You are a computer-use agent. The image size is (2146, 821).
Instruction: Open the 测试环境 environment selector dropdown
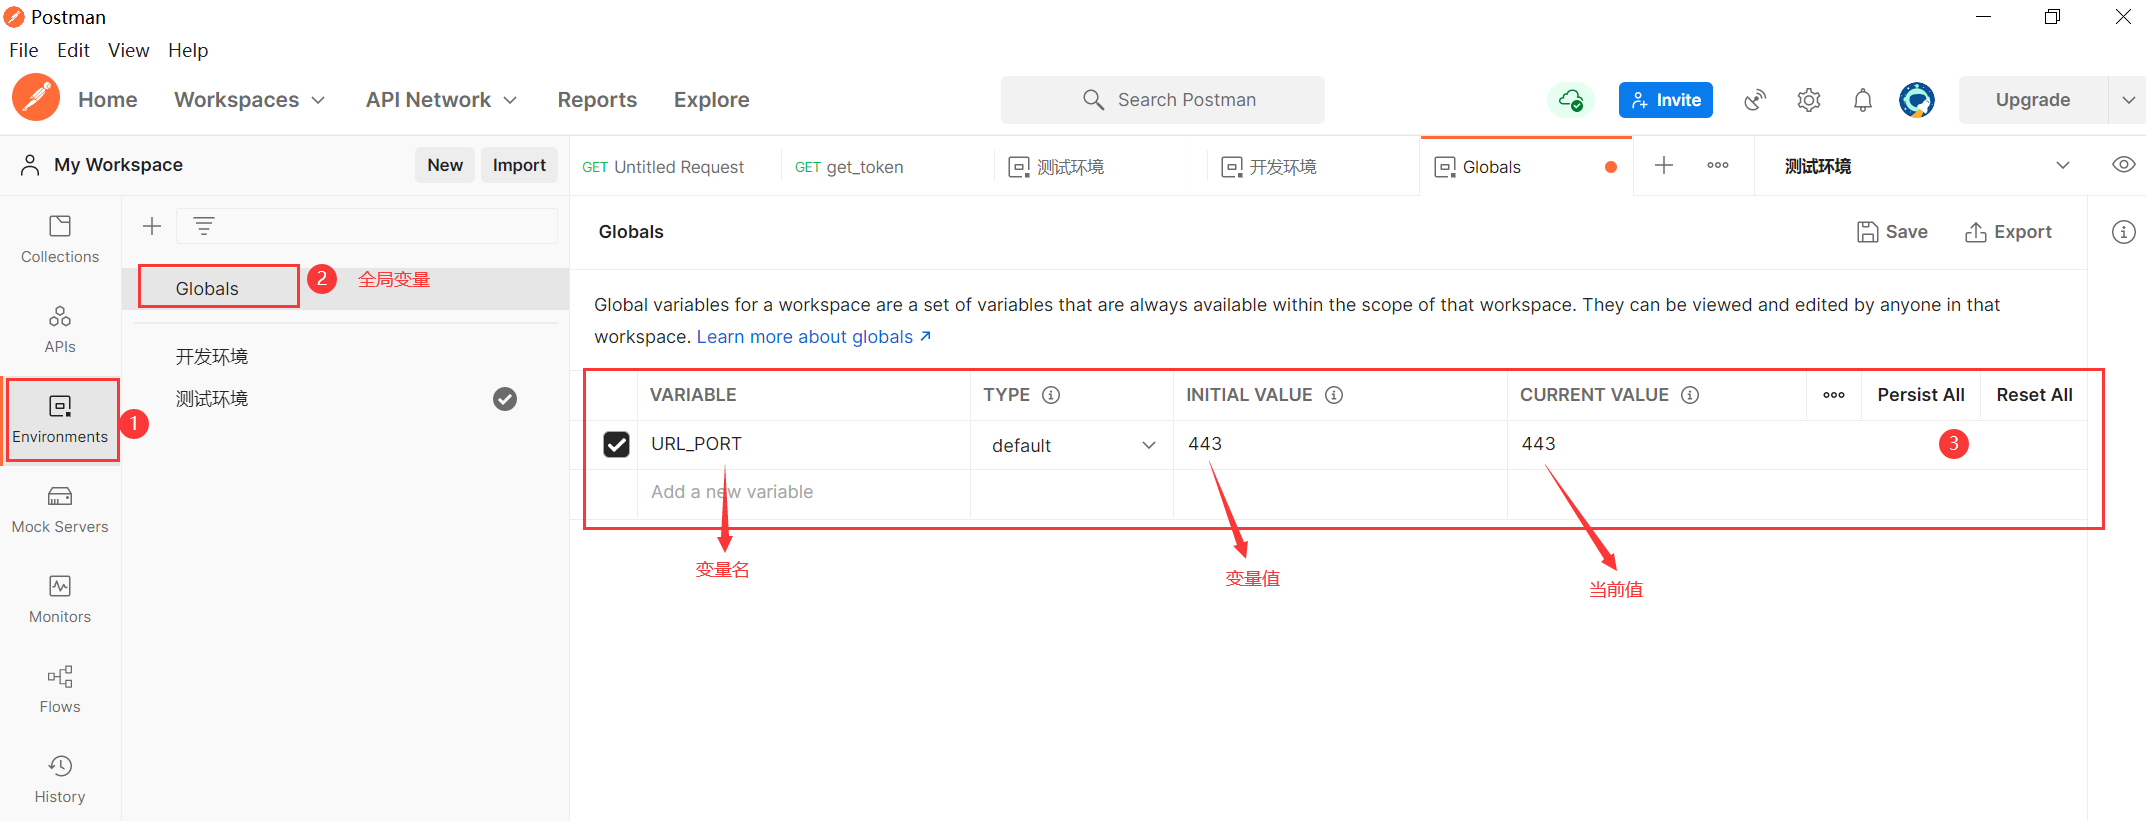pyautogui.click(x=1926, y=166)
